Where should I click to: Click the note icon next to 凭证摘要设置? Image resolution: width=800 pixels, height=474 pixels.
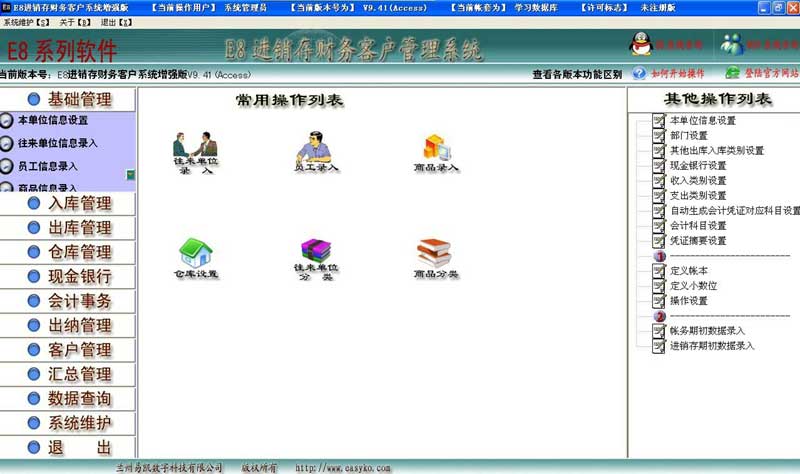pyautogui.click(x=659, y=240)
